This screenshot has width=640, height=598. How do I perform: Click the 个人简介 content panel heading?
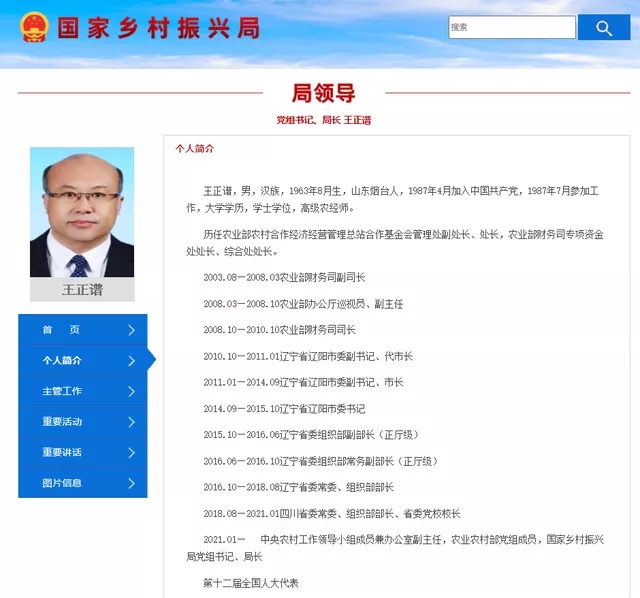pyautogui.click(x=194, y=148)
